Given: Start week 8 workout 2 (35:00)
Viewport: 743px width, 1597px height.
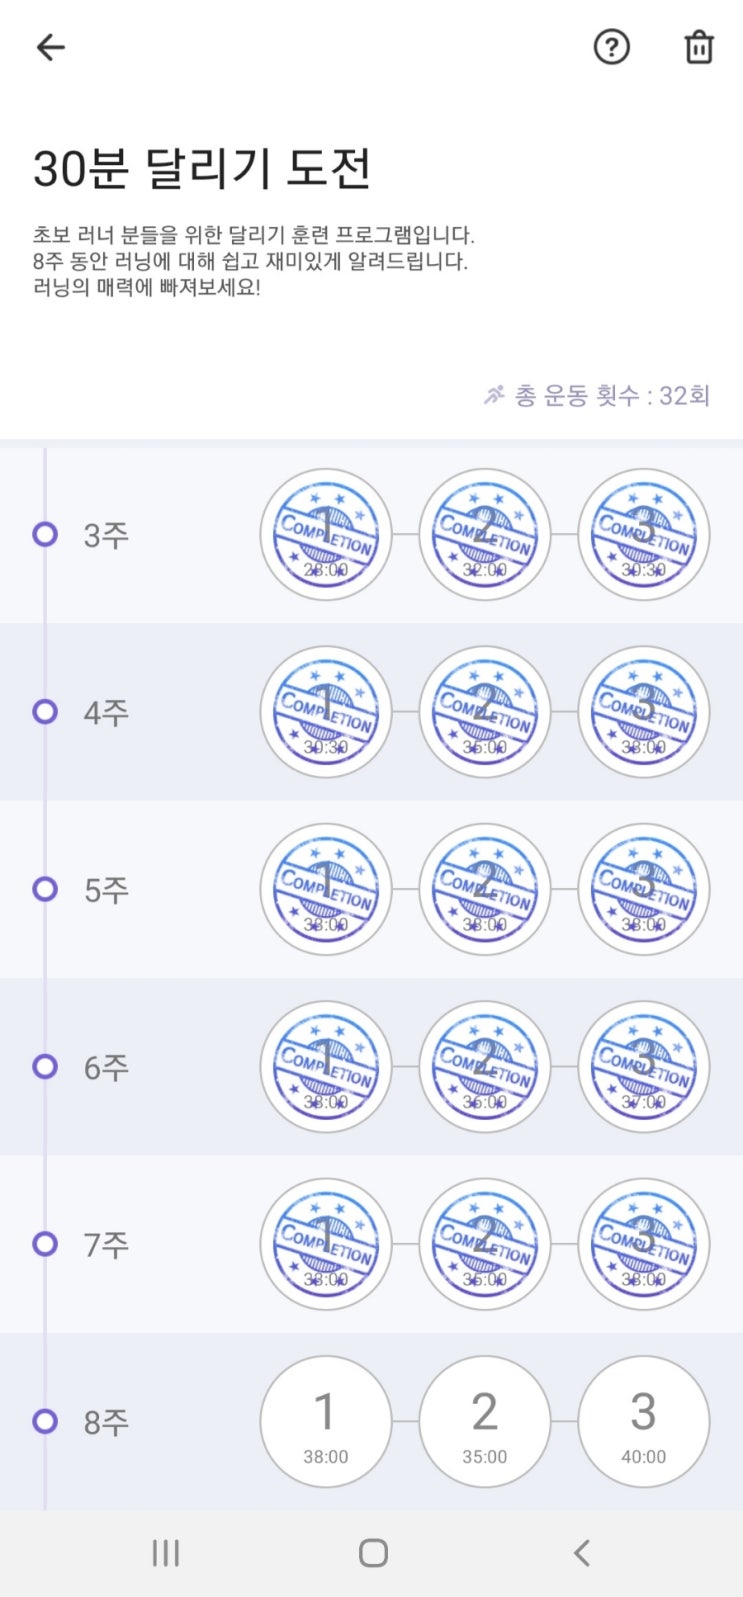Looking at the screenshot, I should (x=485, y=1421).
